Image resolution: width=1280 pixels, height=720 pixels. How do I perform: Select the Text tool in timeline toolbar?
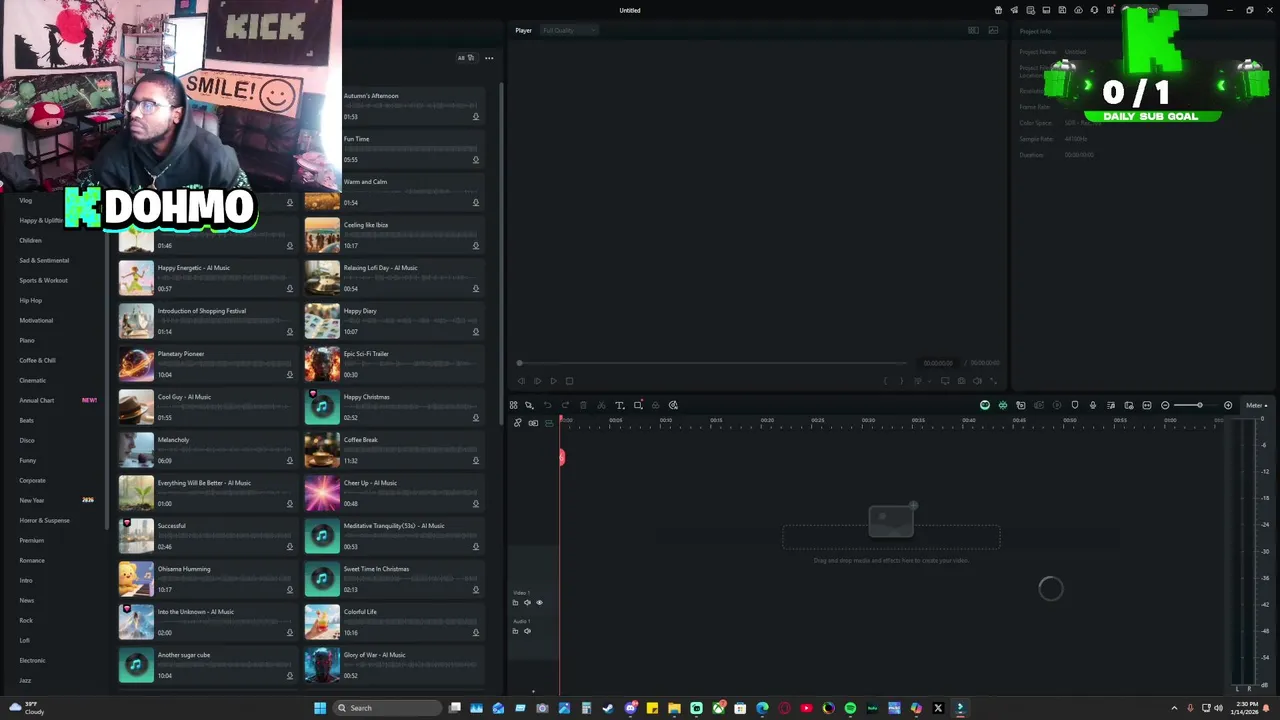pos(620,405)
